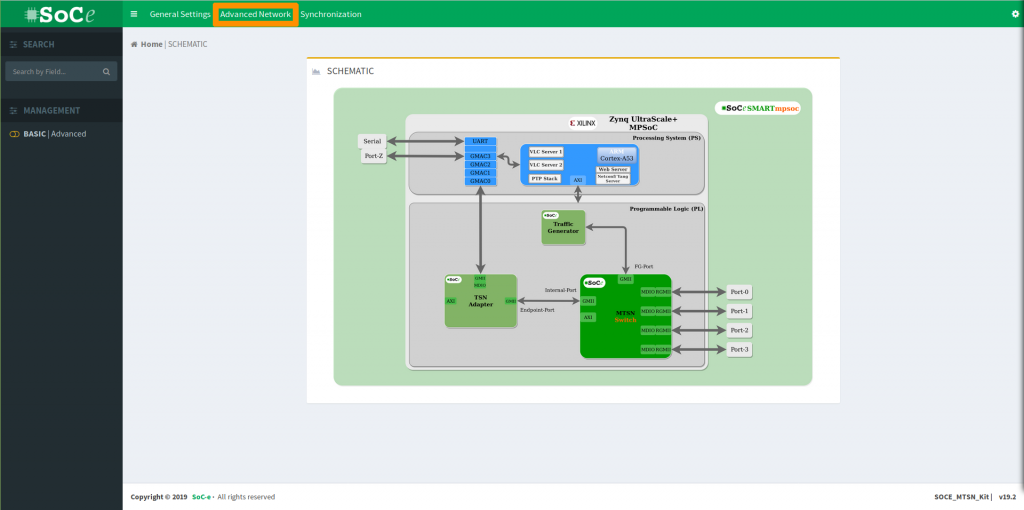Click the SoC-e link in footer
The image size is (1024, 510).
(201, 497)
